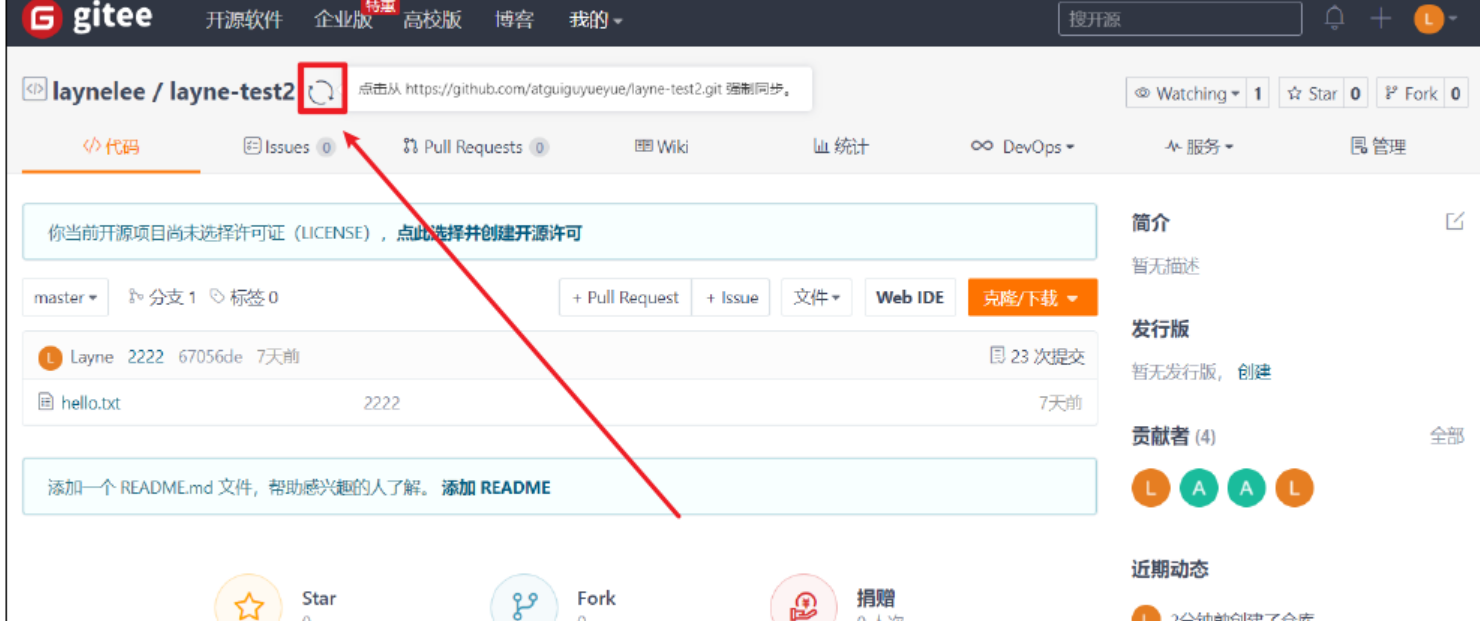Open the user avatar menu
1480x621 pixels.
tap(1435, 19)
